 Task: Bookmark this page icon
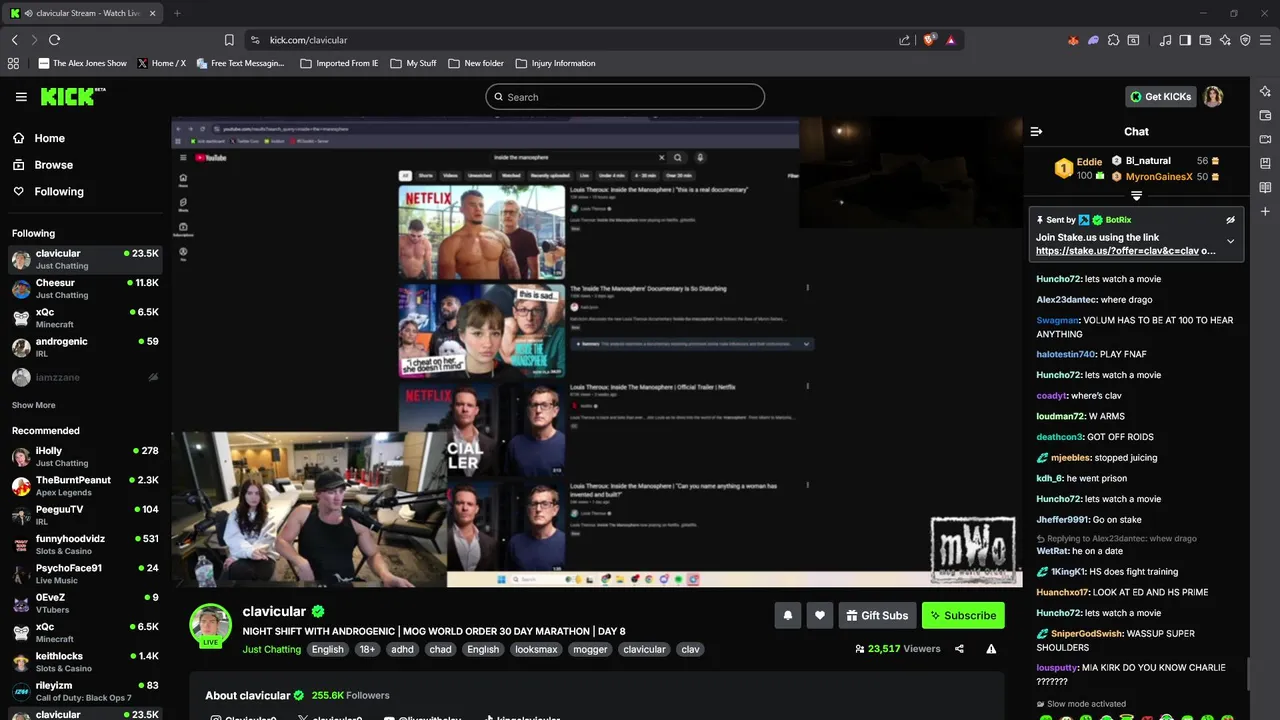pyautogui.click(x=229, y=40)
